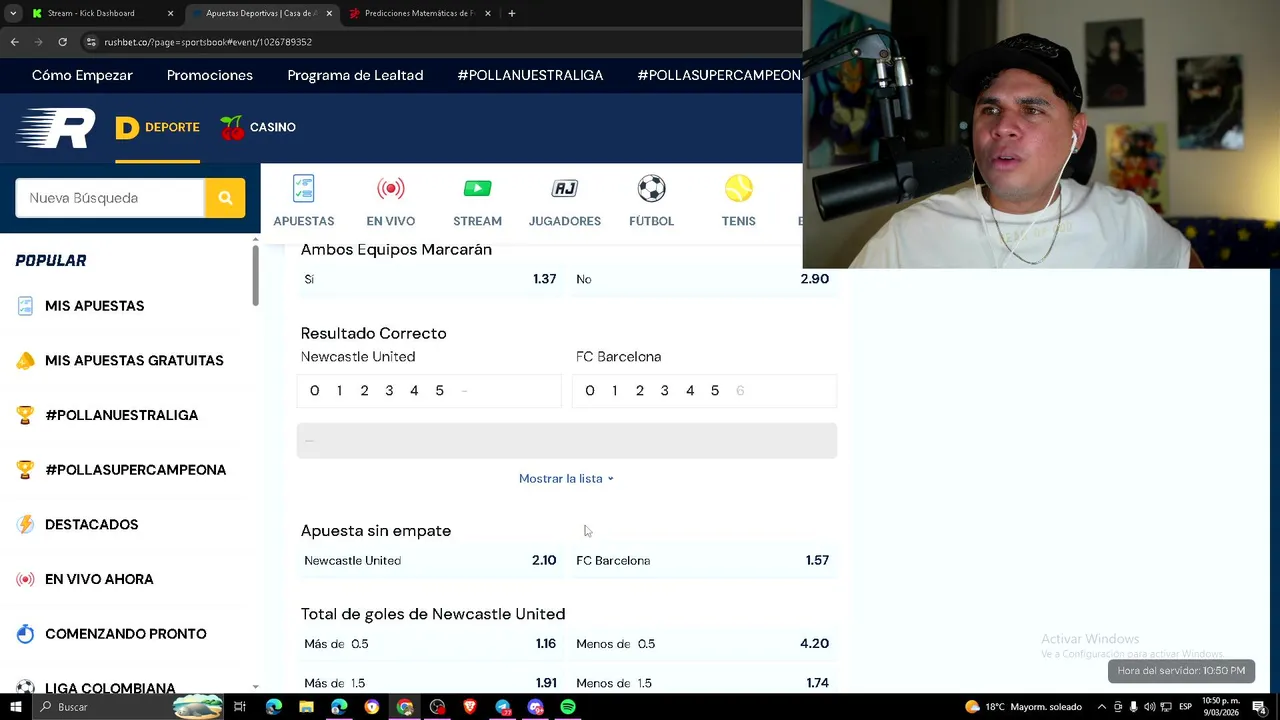Open Mis Apuestas in sidebar
Screen dimensions: 1280x720
(x=94, y=306)
